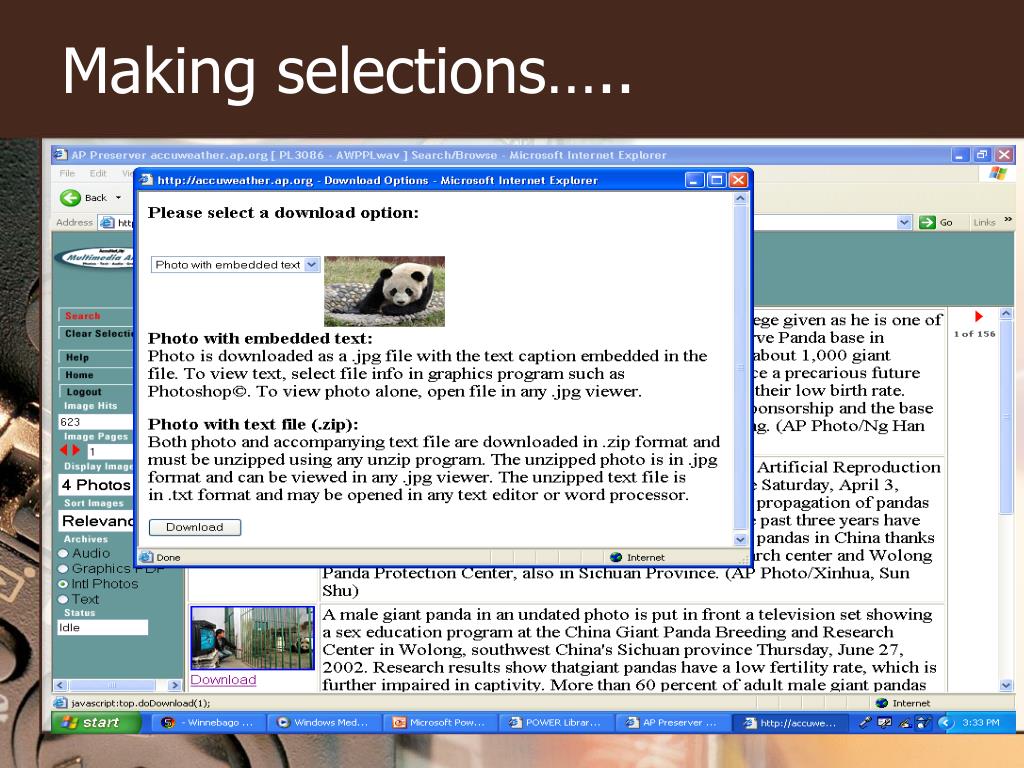
Task: Open the address bar dropdown arrow
Action: coord(904,222)
